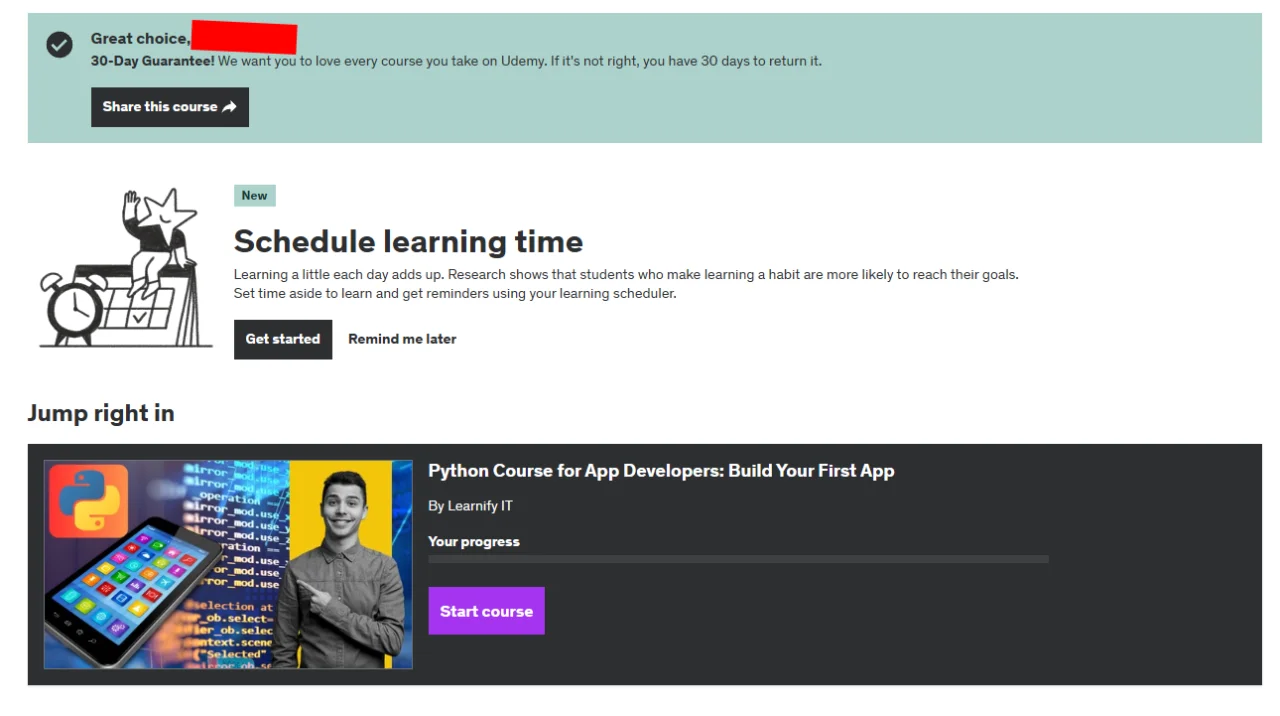Viewport: 1280px width, 716px height.
Task: Choose Remind me later
Action: pos(402,339)
